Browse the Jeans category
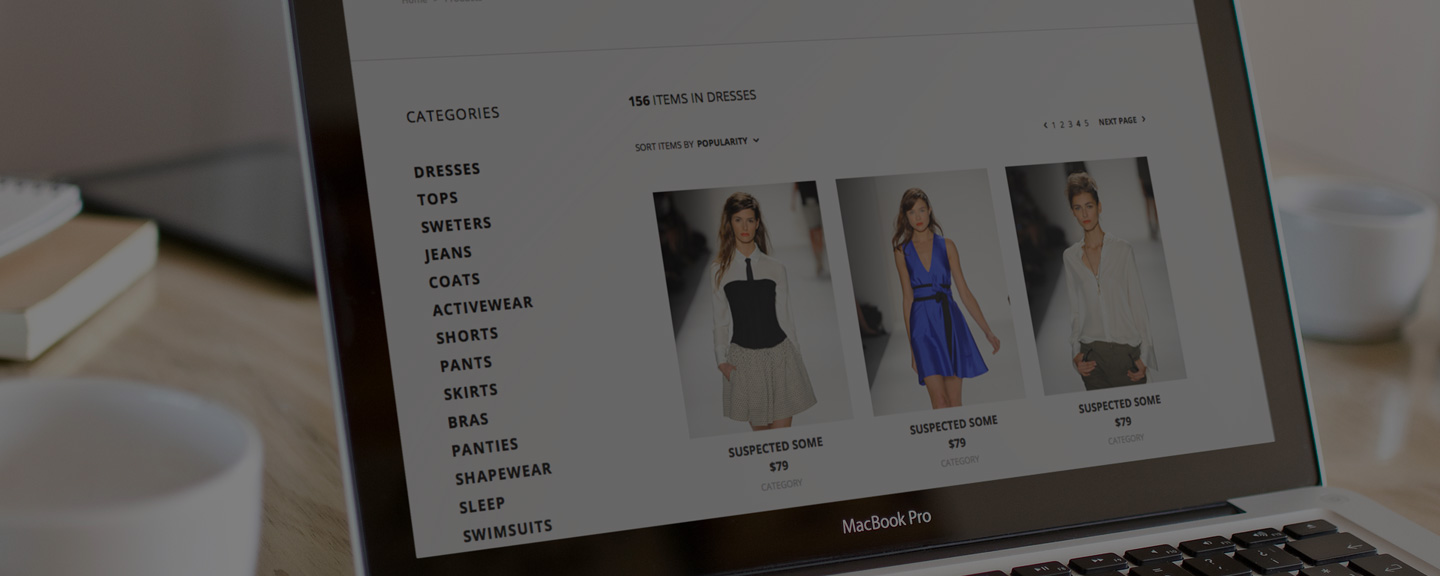Image resolution: width=1440 pixels, height=576 pixels. [448, 254]
